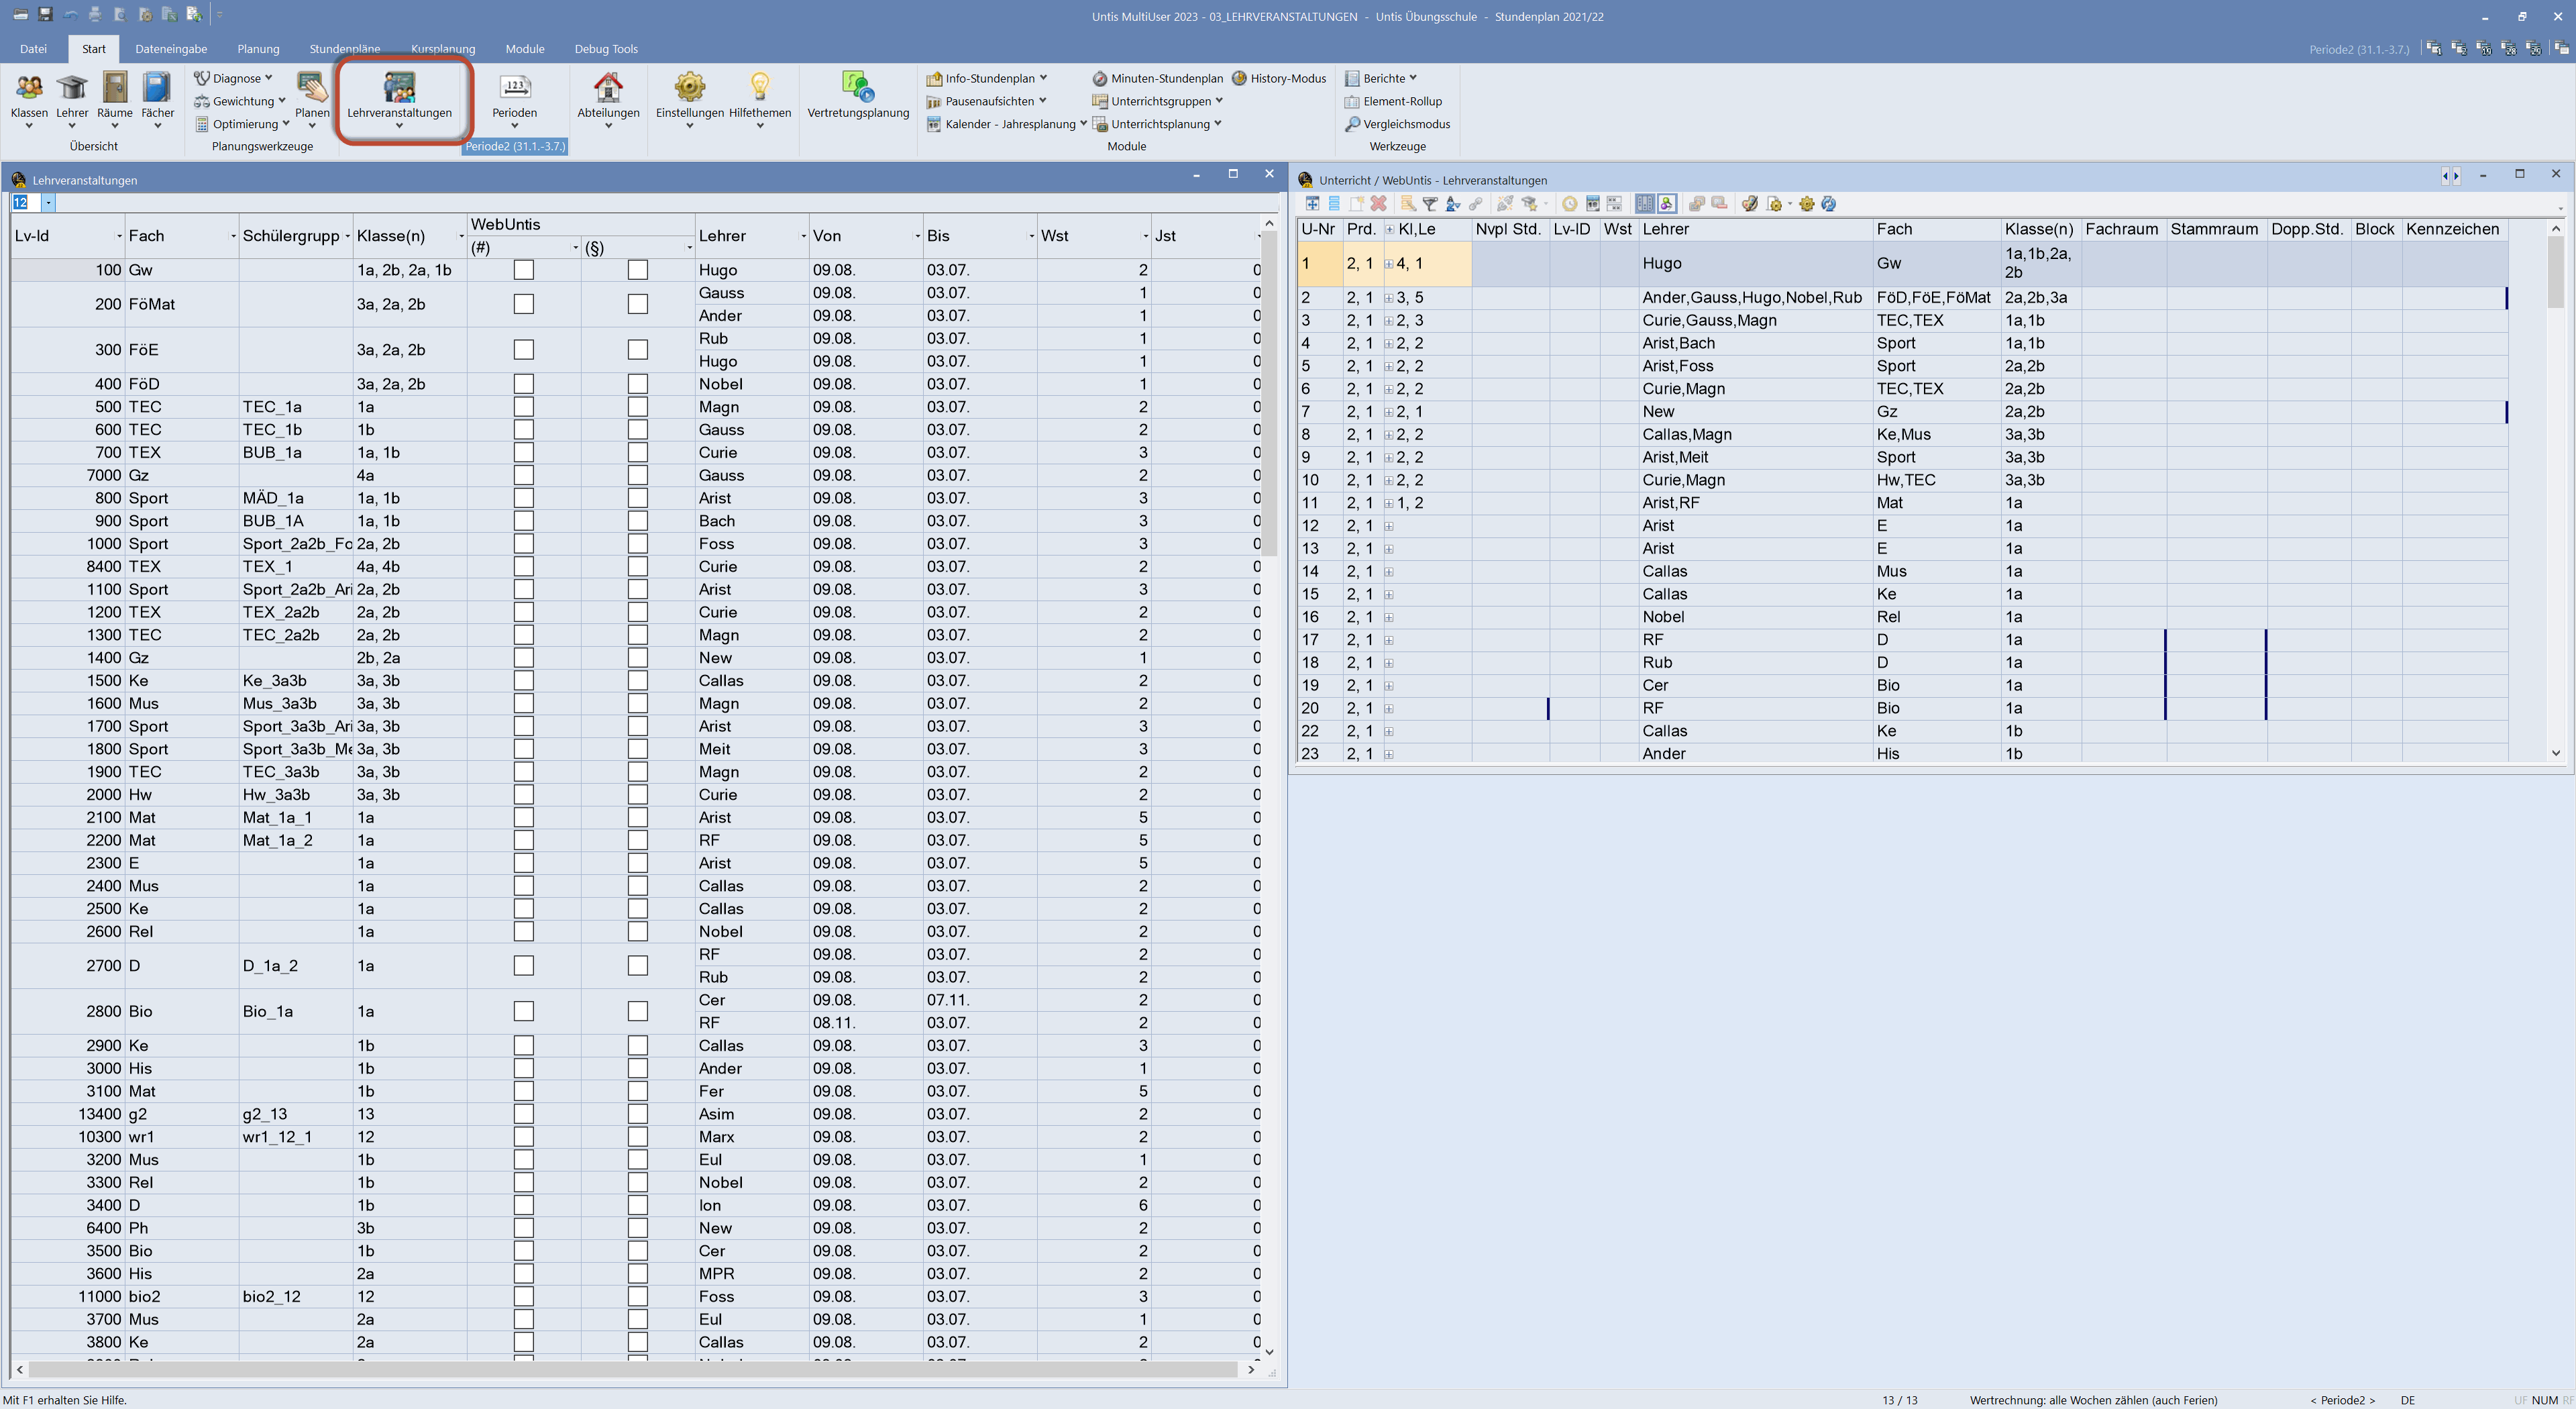The height and width of the screenshot is (1409, 2576).
Task: Switch to the Dateneingabe tab
Action: pyautogui.click(x=171, y=49)
